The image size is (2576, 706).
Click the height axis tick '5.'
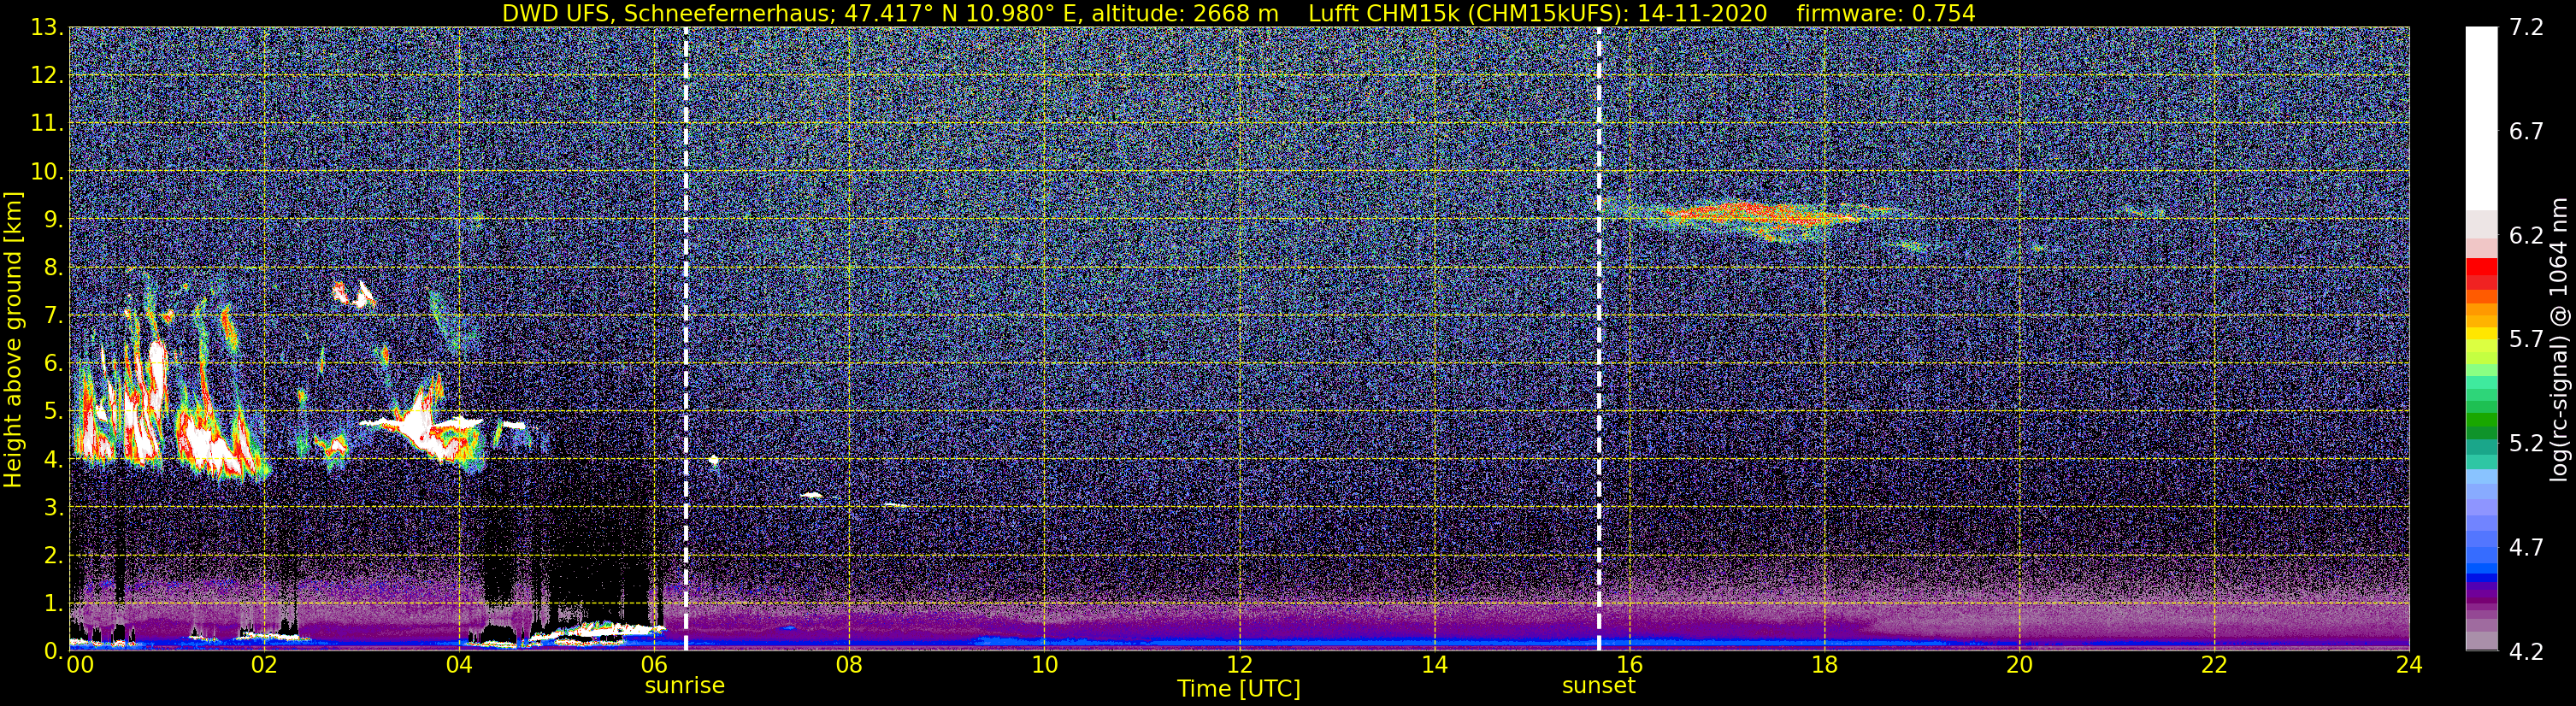(x=54, y=411)
